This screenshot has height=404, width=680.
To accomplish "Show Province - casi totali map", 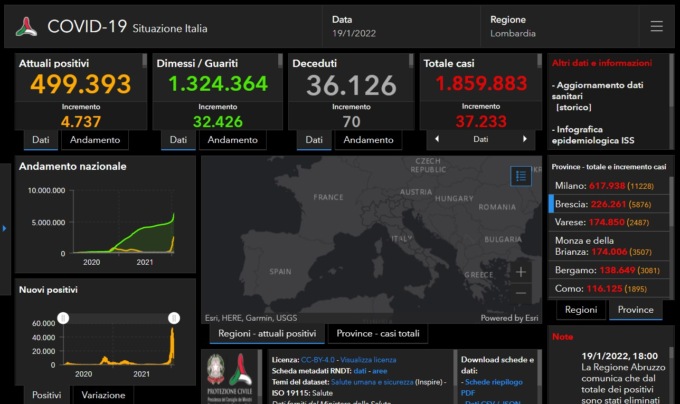I will (378, 333).
